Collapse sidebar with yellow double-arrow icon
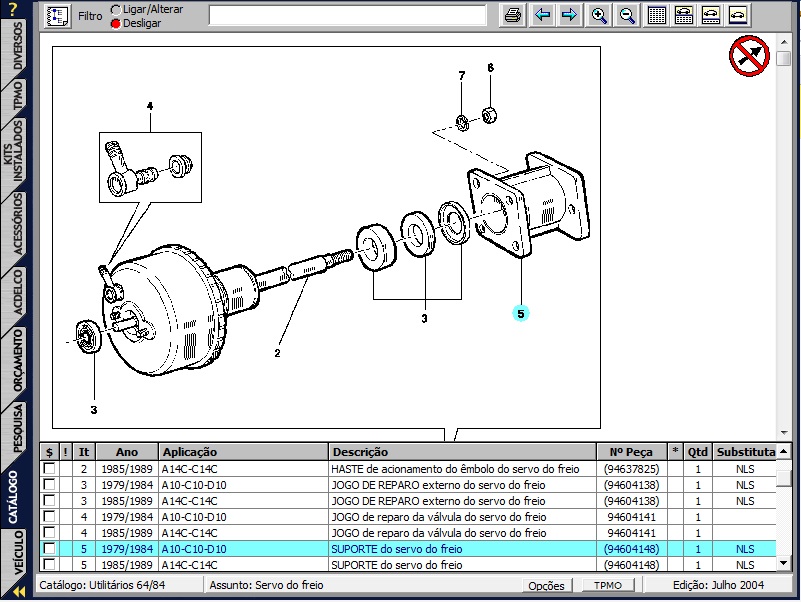801x602 pixels. (17, 592)
